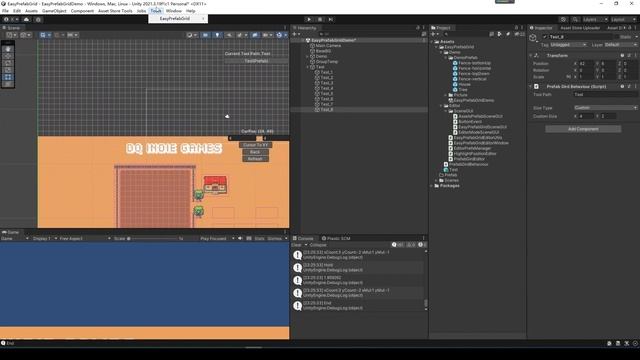Image resolution: width=640 pixels, height=360 pixels.
Task: Collapse the DemoPrefab folder in Project
Action: (446, 58)
